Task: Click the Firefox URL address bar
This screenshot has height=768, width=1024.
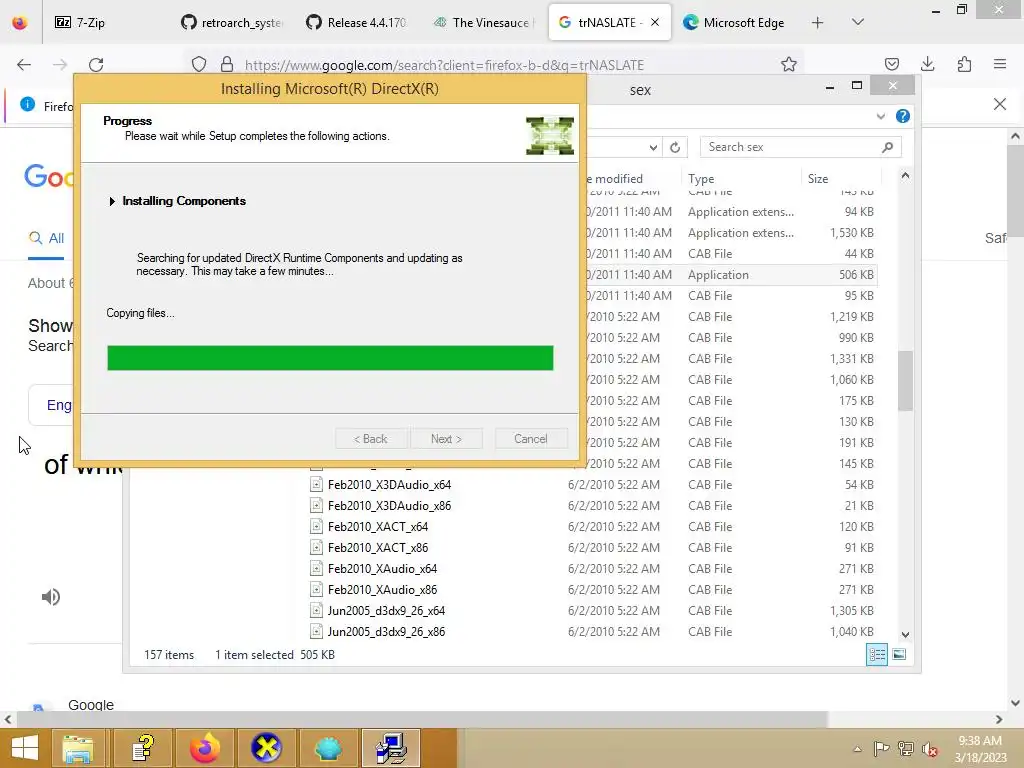Action: (x=444, y=65)
